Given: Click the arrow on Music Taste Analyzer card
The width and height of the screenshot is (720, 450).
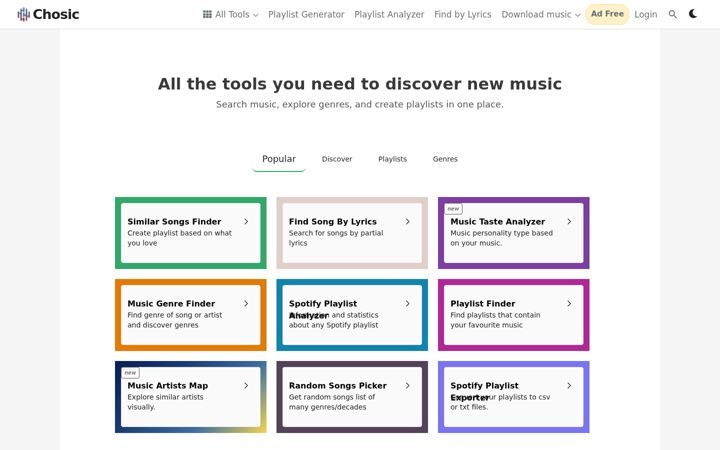Looking at the screenshot, I should click(569, 221).
